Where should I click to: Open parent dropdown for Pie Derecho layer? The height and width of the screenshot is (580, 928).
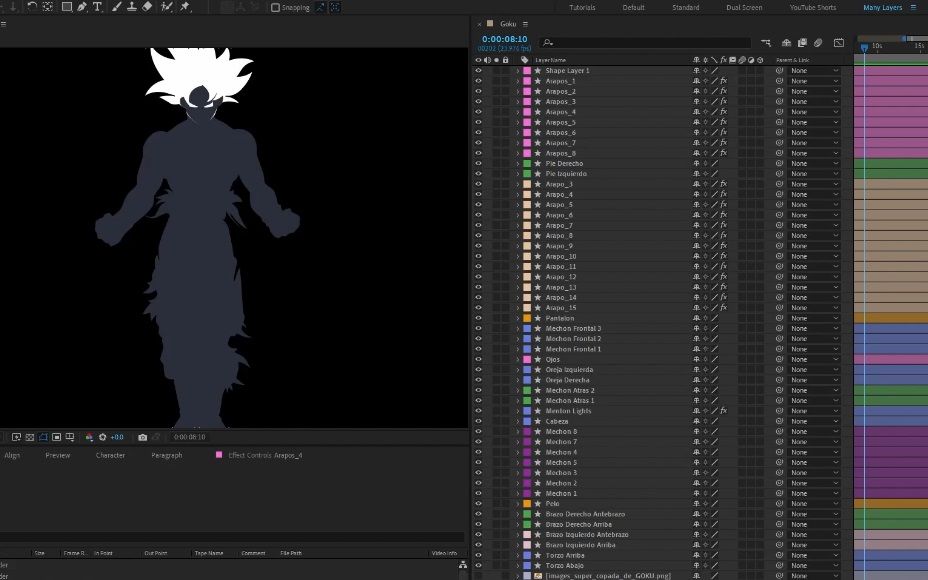coord(815,163)
